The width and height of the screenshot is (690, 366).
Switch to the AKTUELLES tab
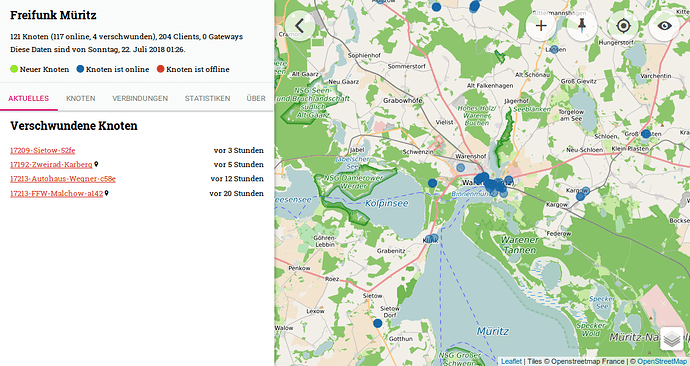pos(29,99)
